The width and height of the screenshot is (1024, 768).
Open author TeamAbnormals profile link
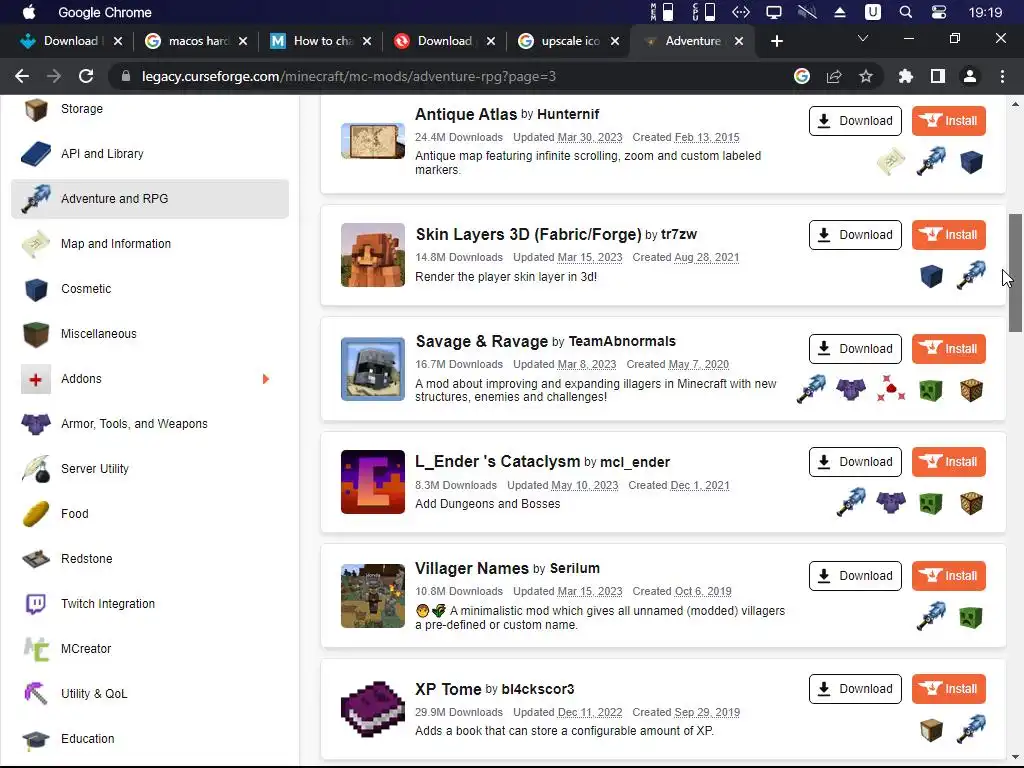[x=622, y=342]
